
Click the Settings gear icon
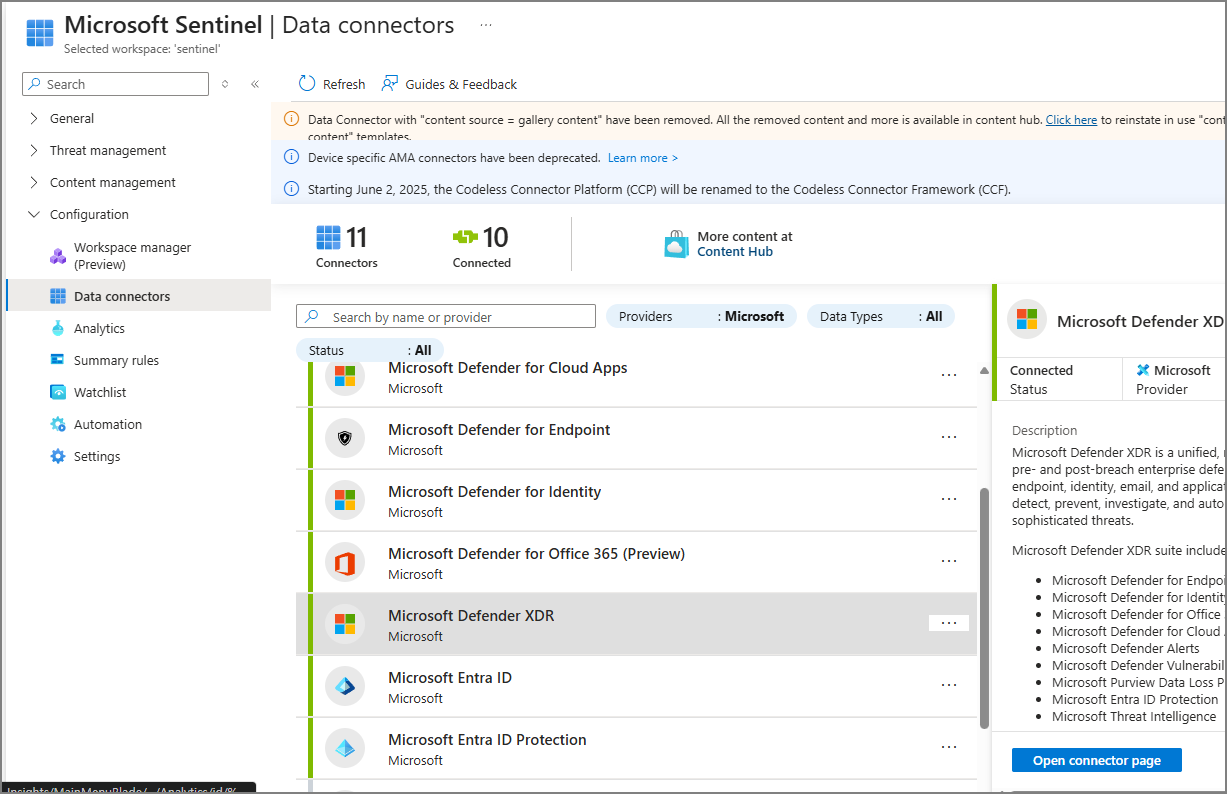(58, 456)
